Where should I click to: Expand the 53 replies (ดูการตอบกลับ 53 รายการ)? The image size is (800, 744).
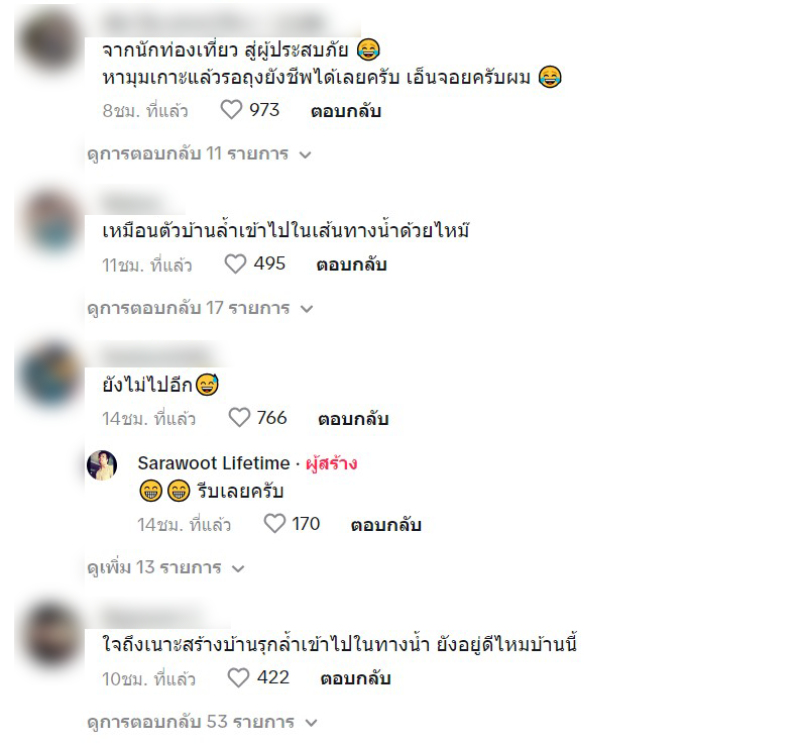point(203,722)
